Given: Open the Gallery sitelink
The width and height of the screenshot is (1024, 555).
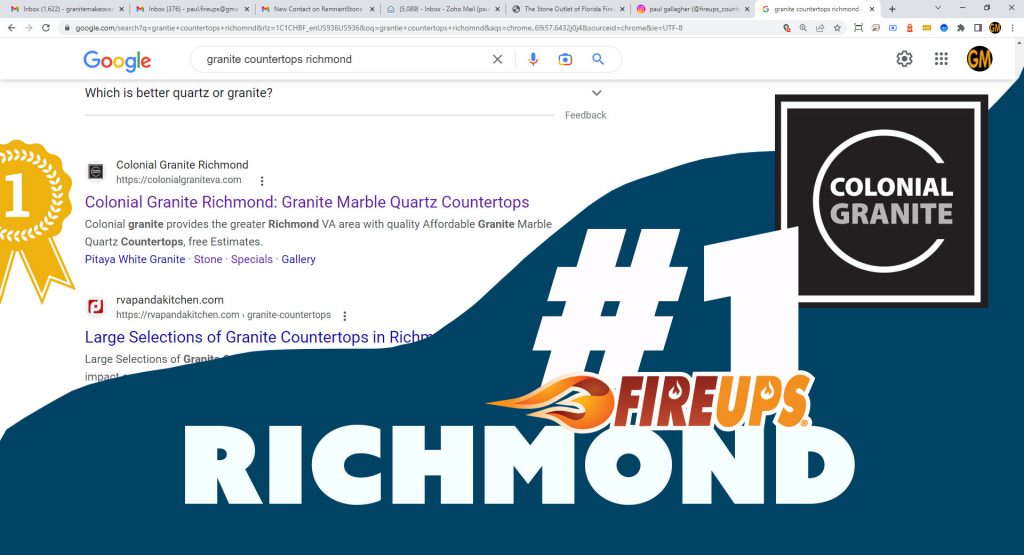Looking at the screenshot, I should [298, 259].
